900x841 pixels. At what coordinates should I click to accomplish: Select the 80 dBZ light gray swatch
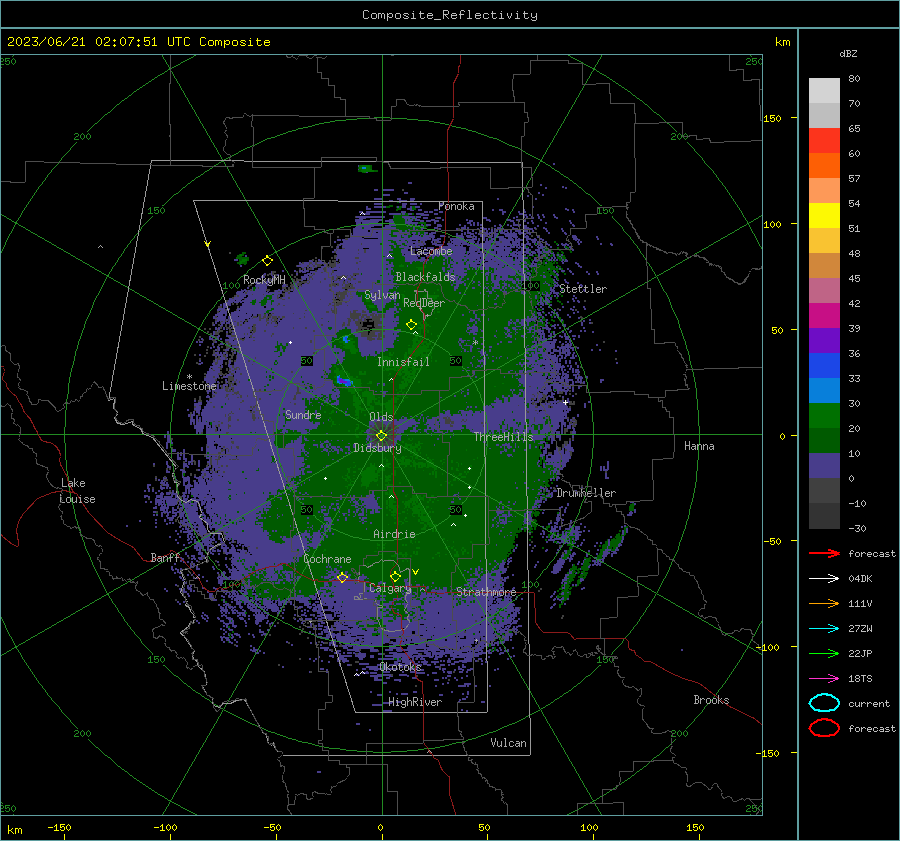pyautogui.click(x=824, y=90)
